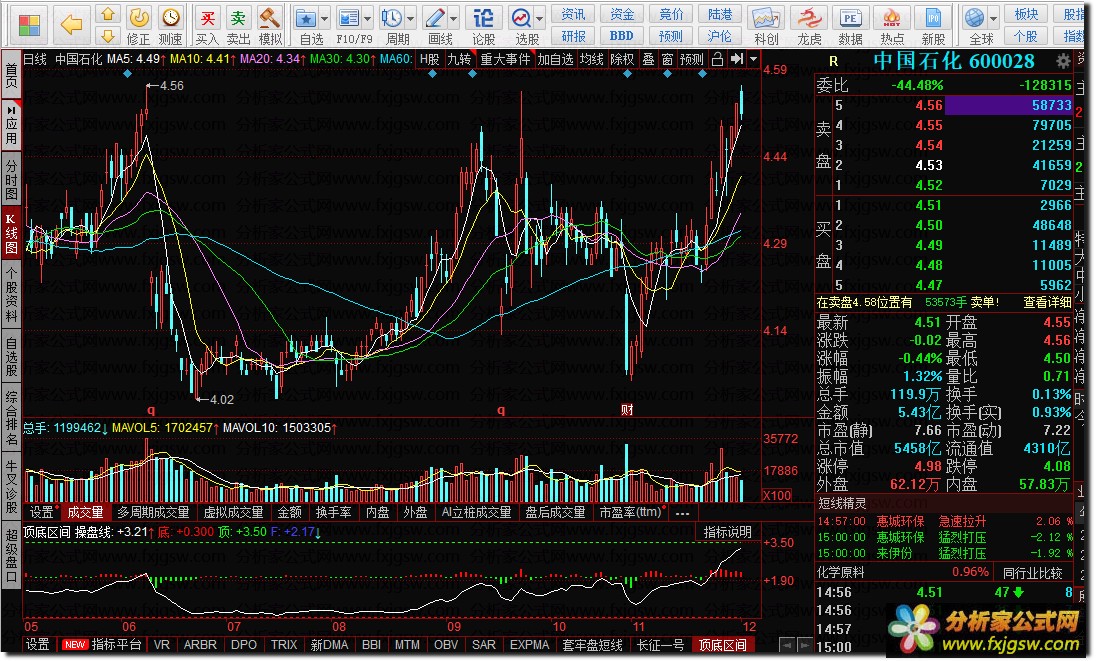Click the gear icon beside 中国石化 600028
Screen dimensions: 1096x661
pyautogui.click(x=1062, y=61)
